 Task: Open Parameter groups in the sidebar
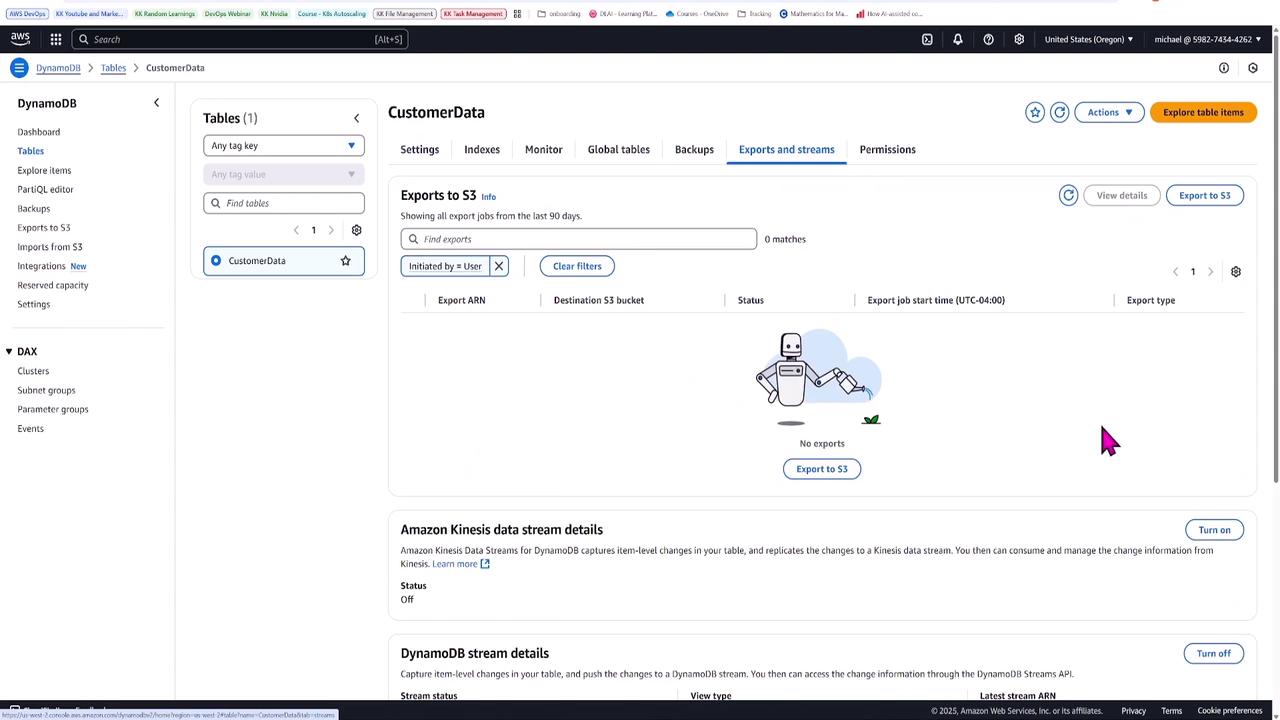click(53, 409)
